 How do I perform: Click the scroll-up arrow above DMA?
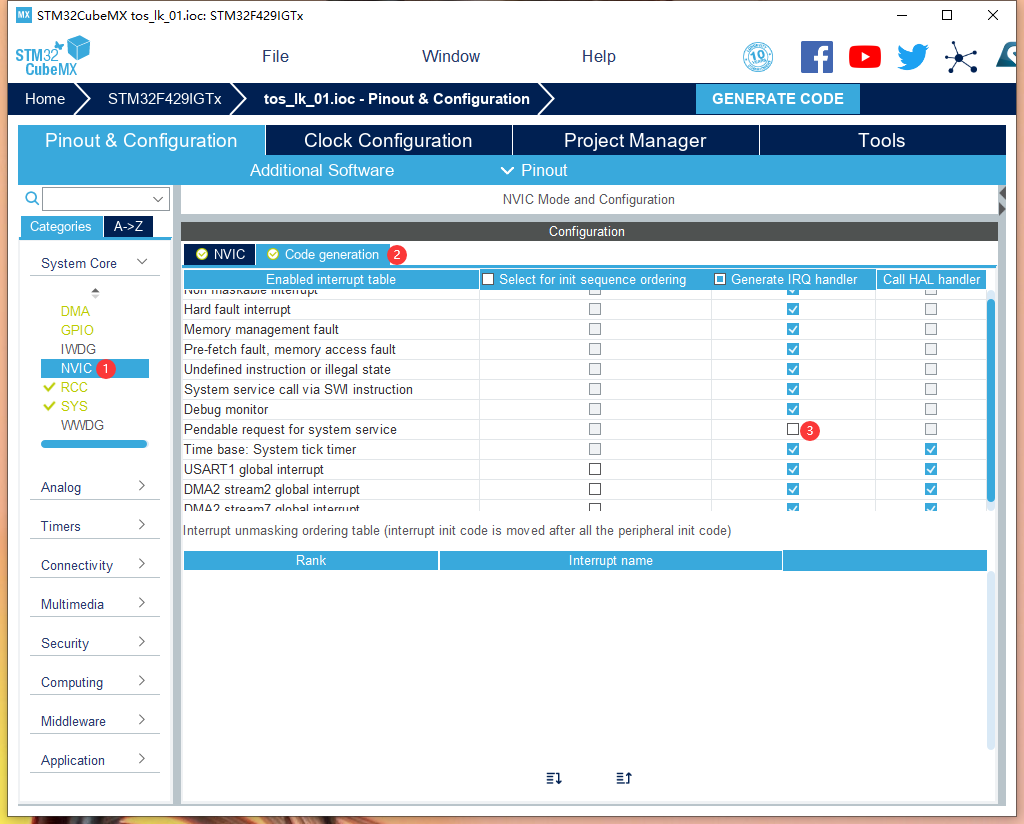tap(95, 290)
